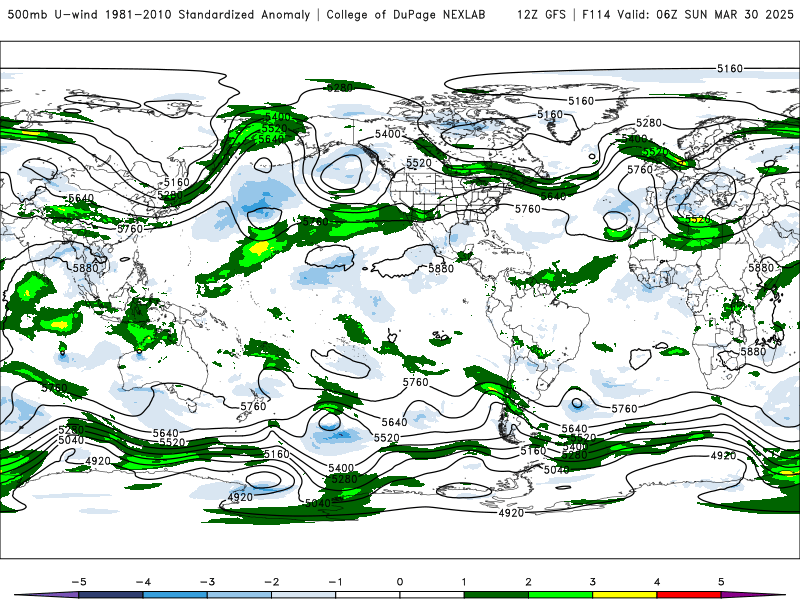Click the '1981-2010 Standardized Anomaly' text
800x600 pixels.
point(208,14)
